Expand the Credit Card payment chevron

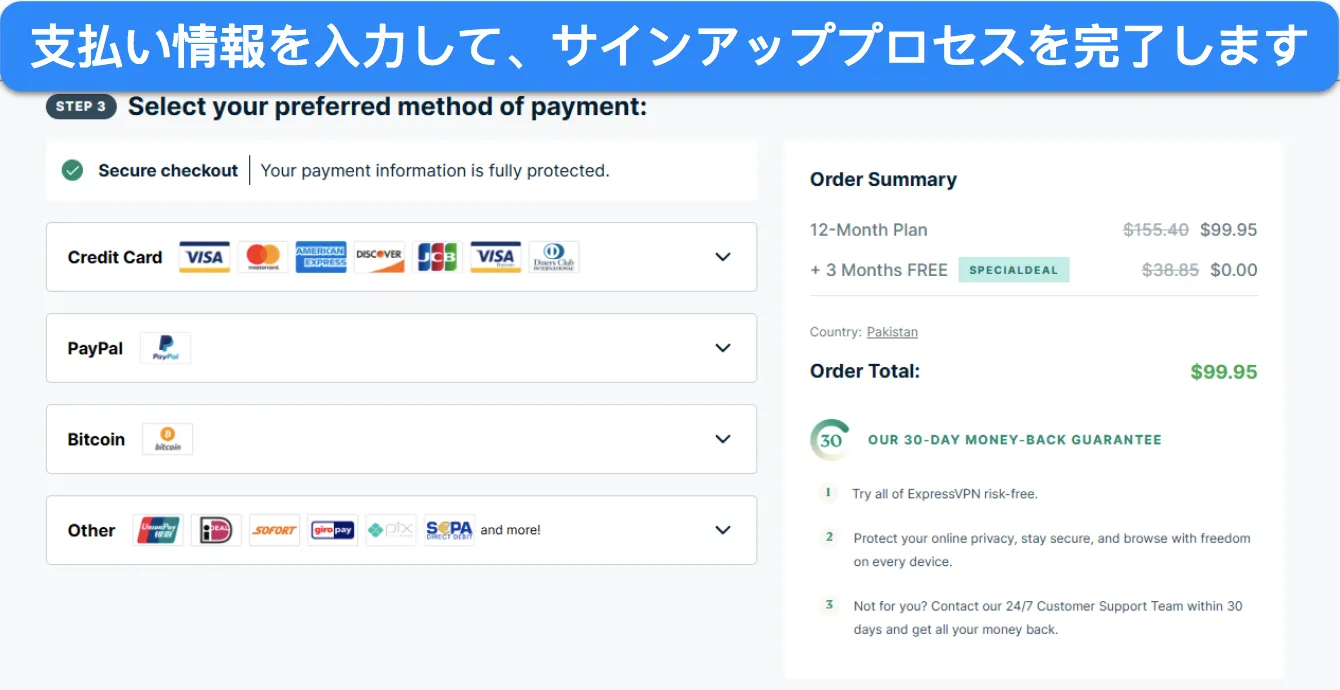click(723, 257)
